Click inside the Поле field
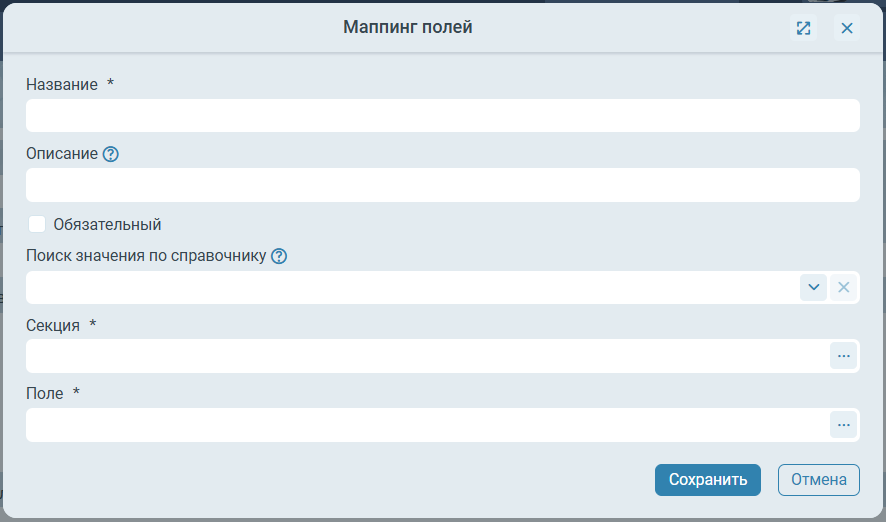 point(427,425)
